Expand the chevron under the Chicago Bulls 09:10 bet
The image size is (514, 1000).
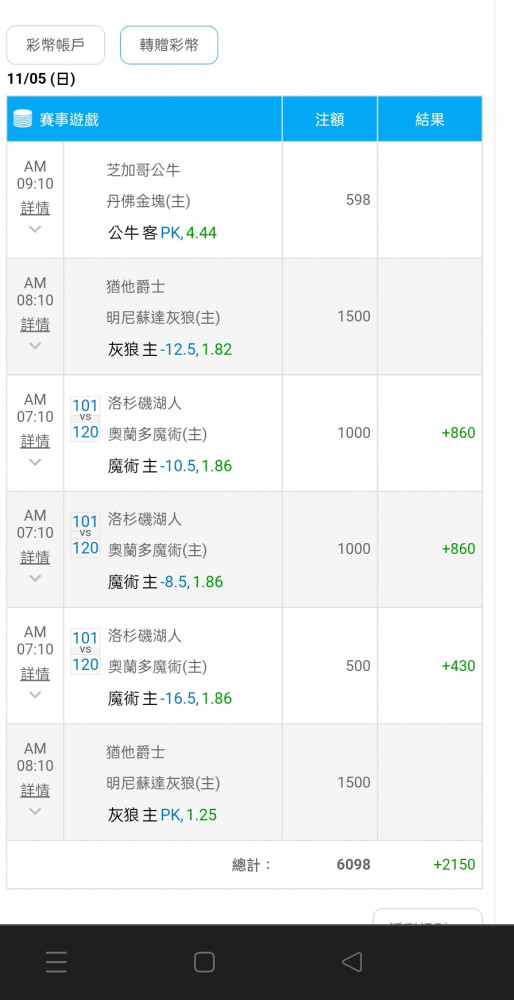click(x=35, y=229)
